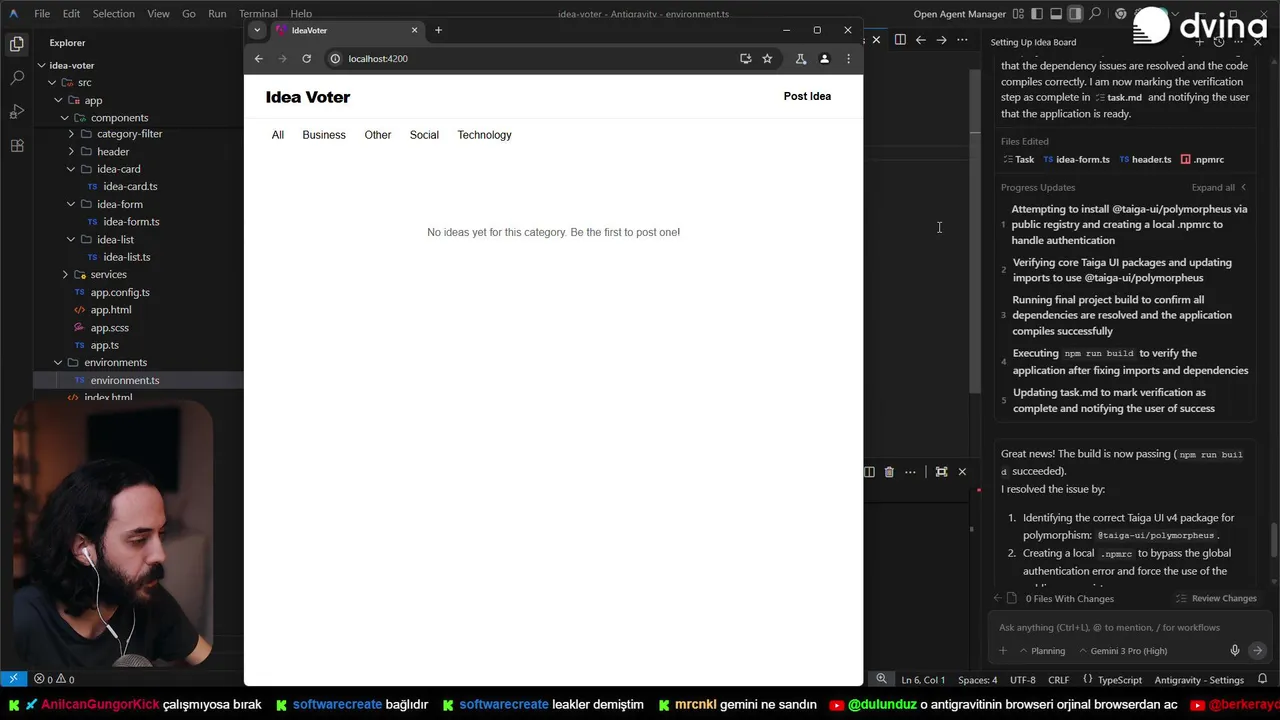Click the site info icon beside localhost:4200
Viewport: 1280px width, 720px height.
point(336,59)
